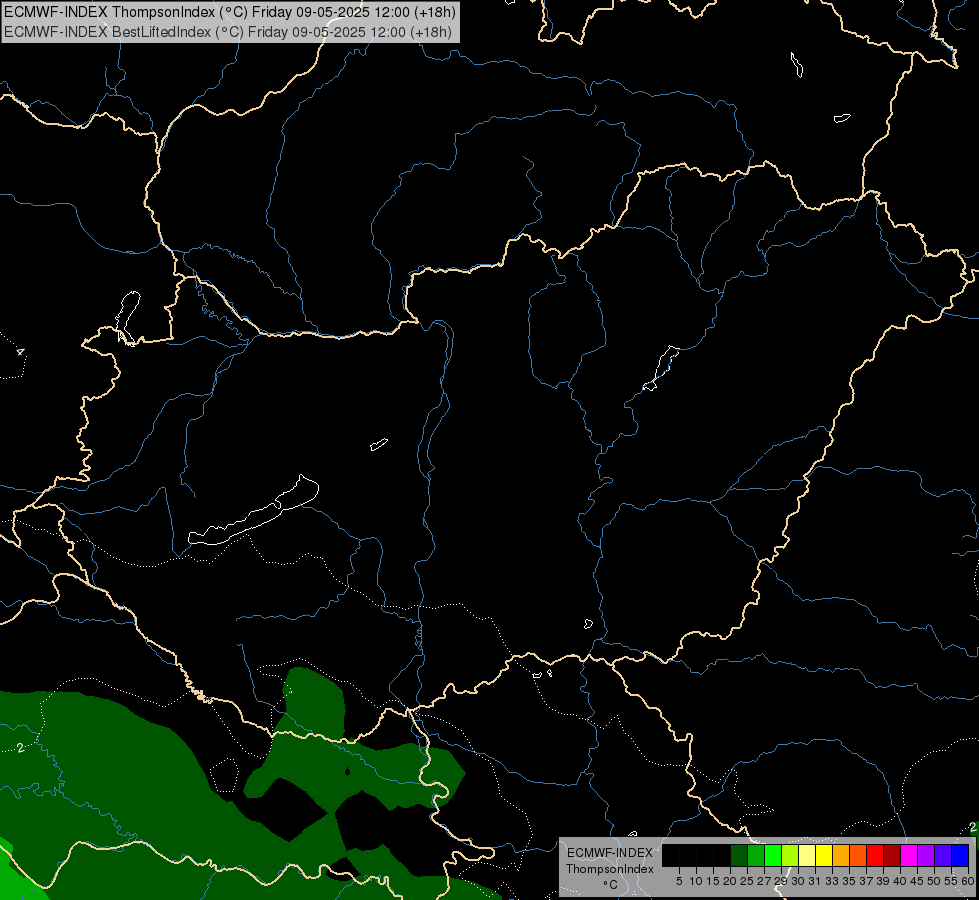Viewport: 979px width, 900px height.
Task: Click the violet 50–55 legend swatch
Action: click(x=943, y=855)
